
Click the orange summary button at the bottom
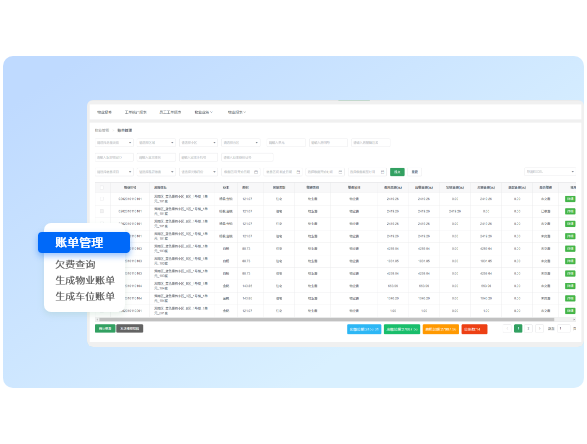(x=441, y=329)
